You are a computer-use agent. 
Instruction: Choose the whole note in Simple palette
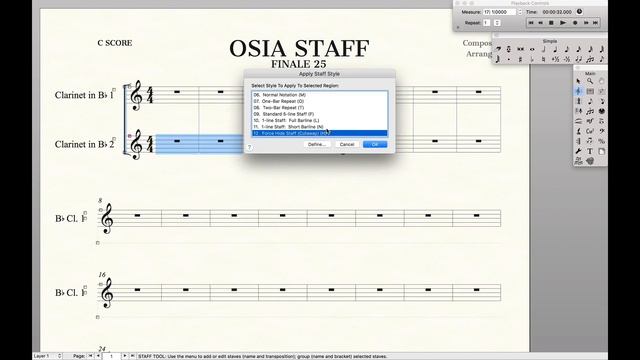(x=532, y=49)
